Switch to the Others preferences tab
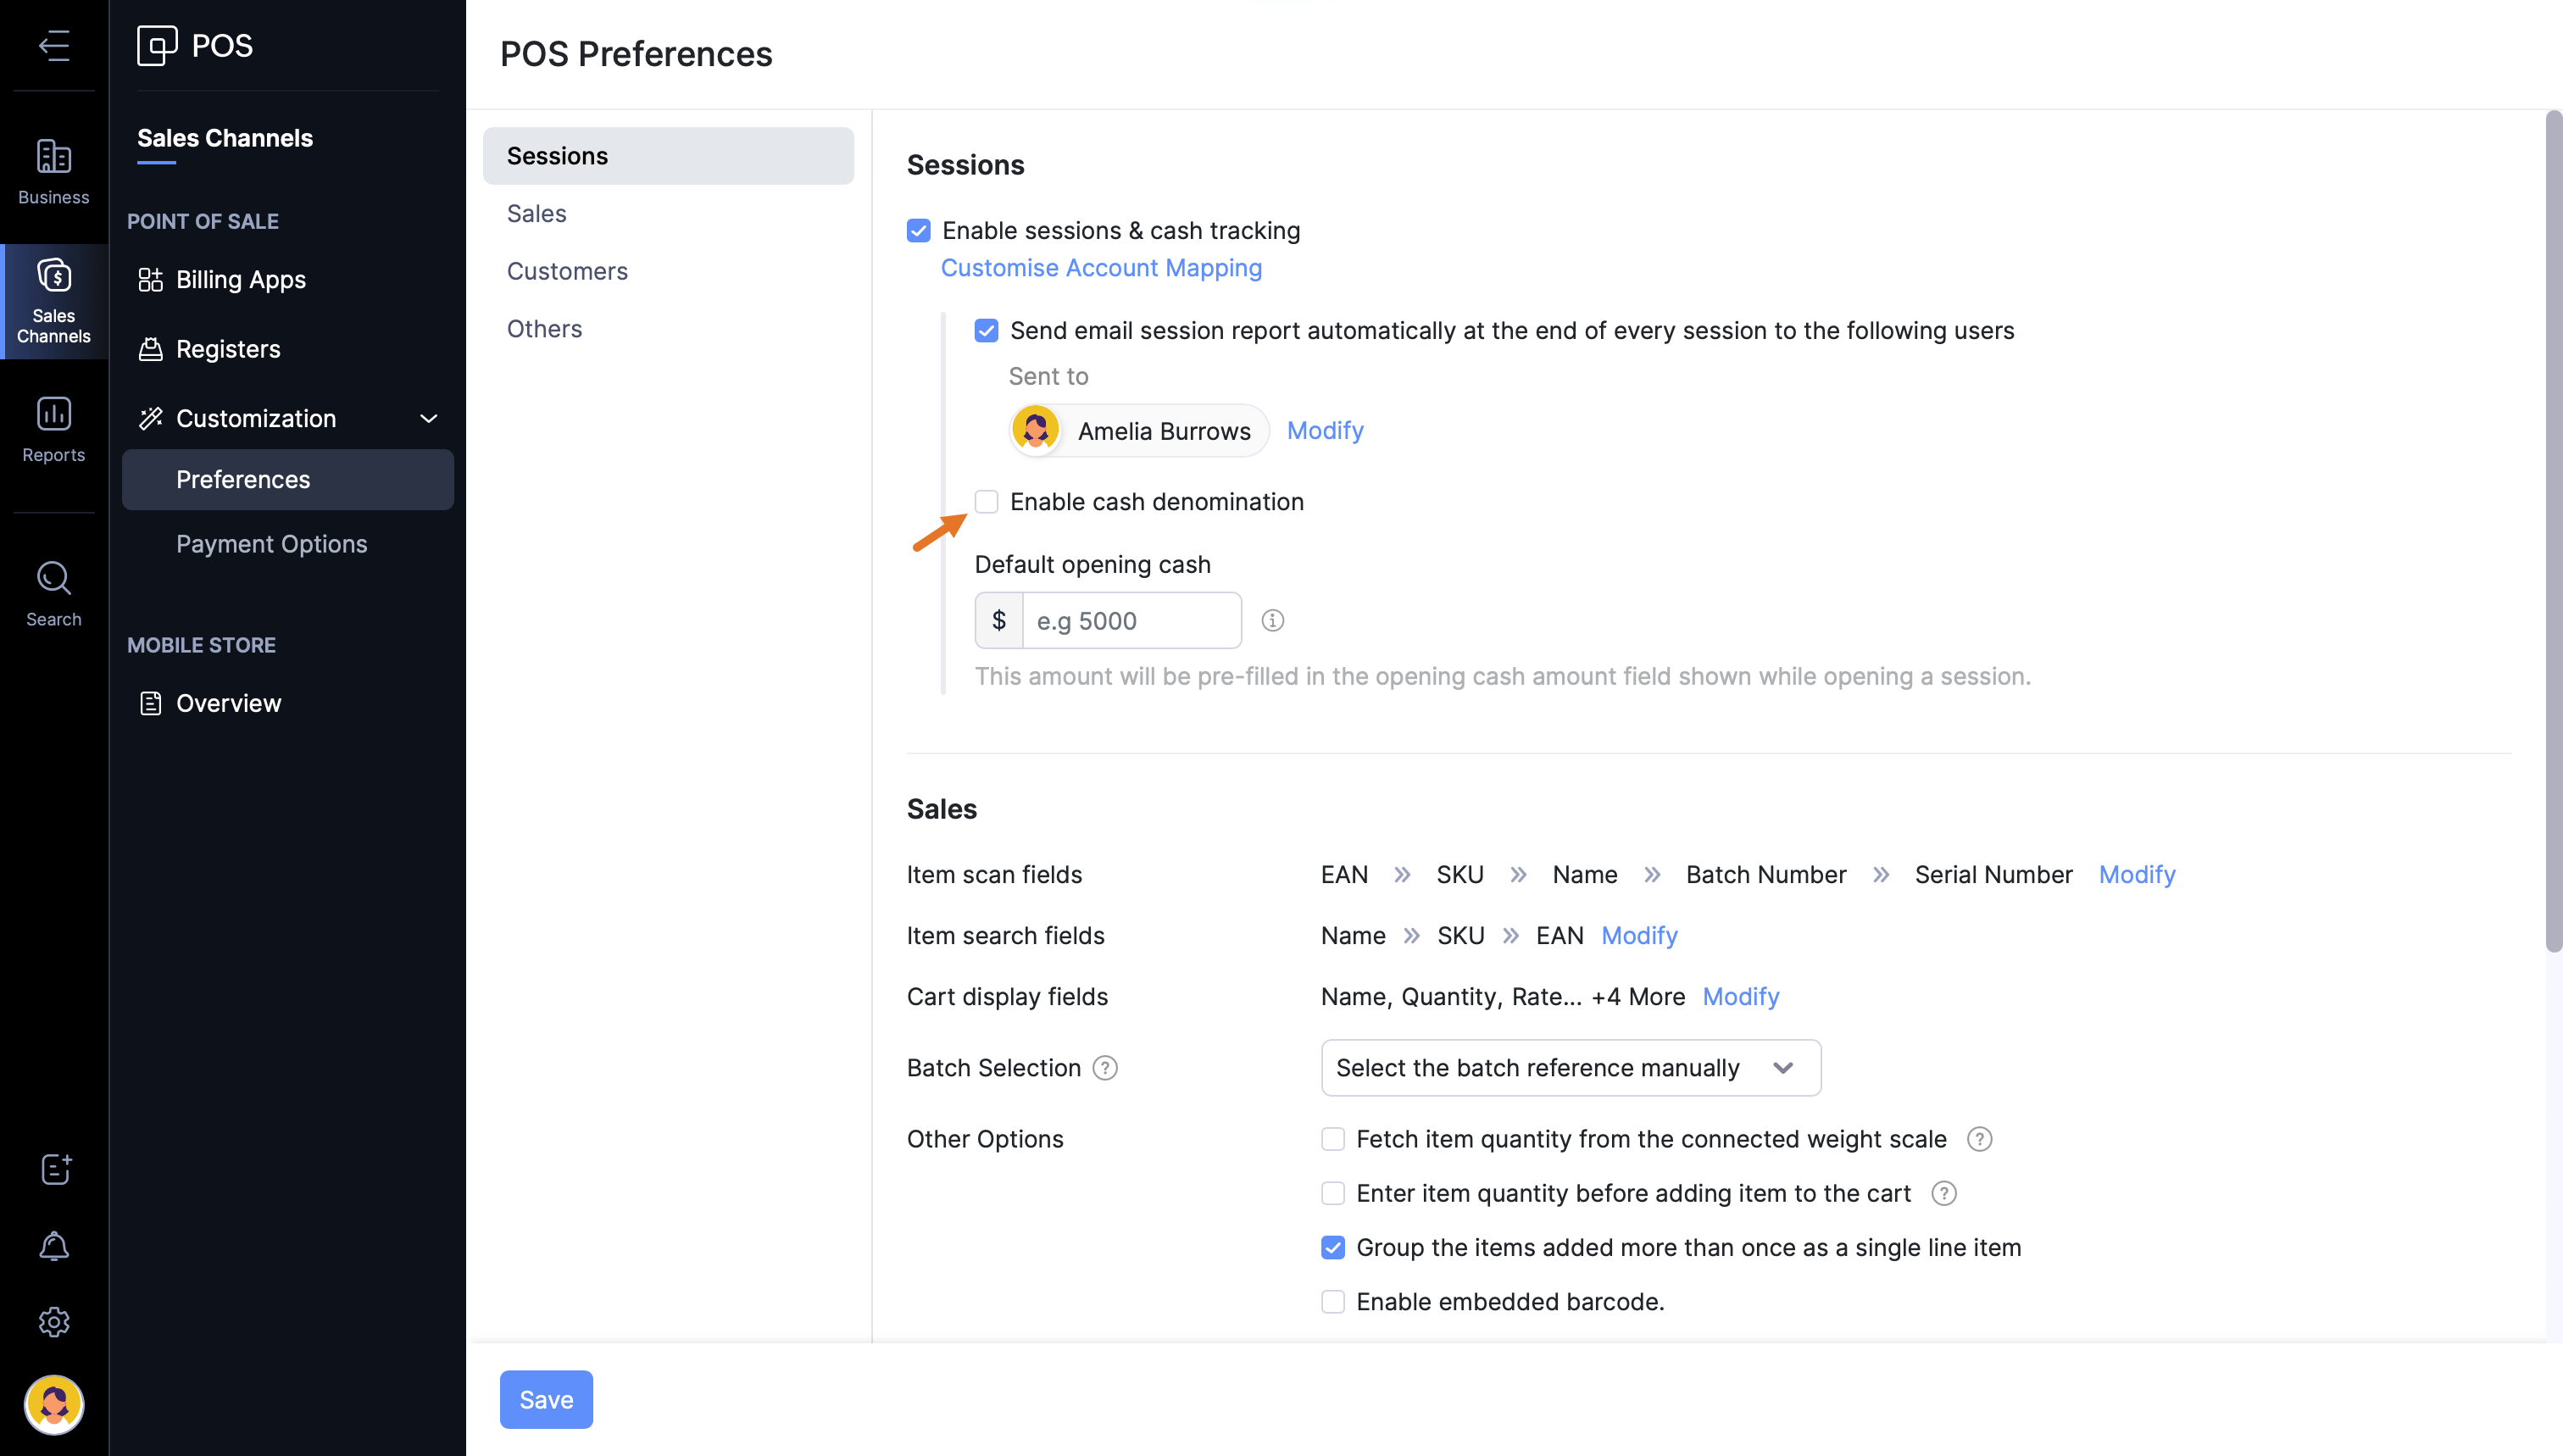 tap(544, 329)
